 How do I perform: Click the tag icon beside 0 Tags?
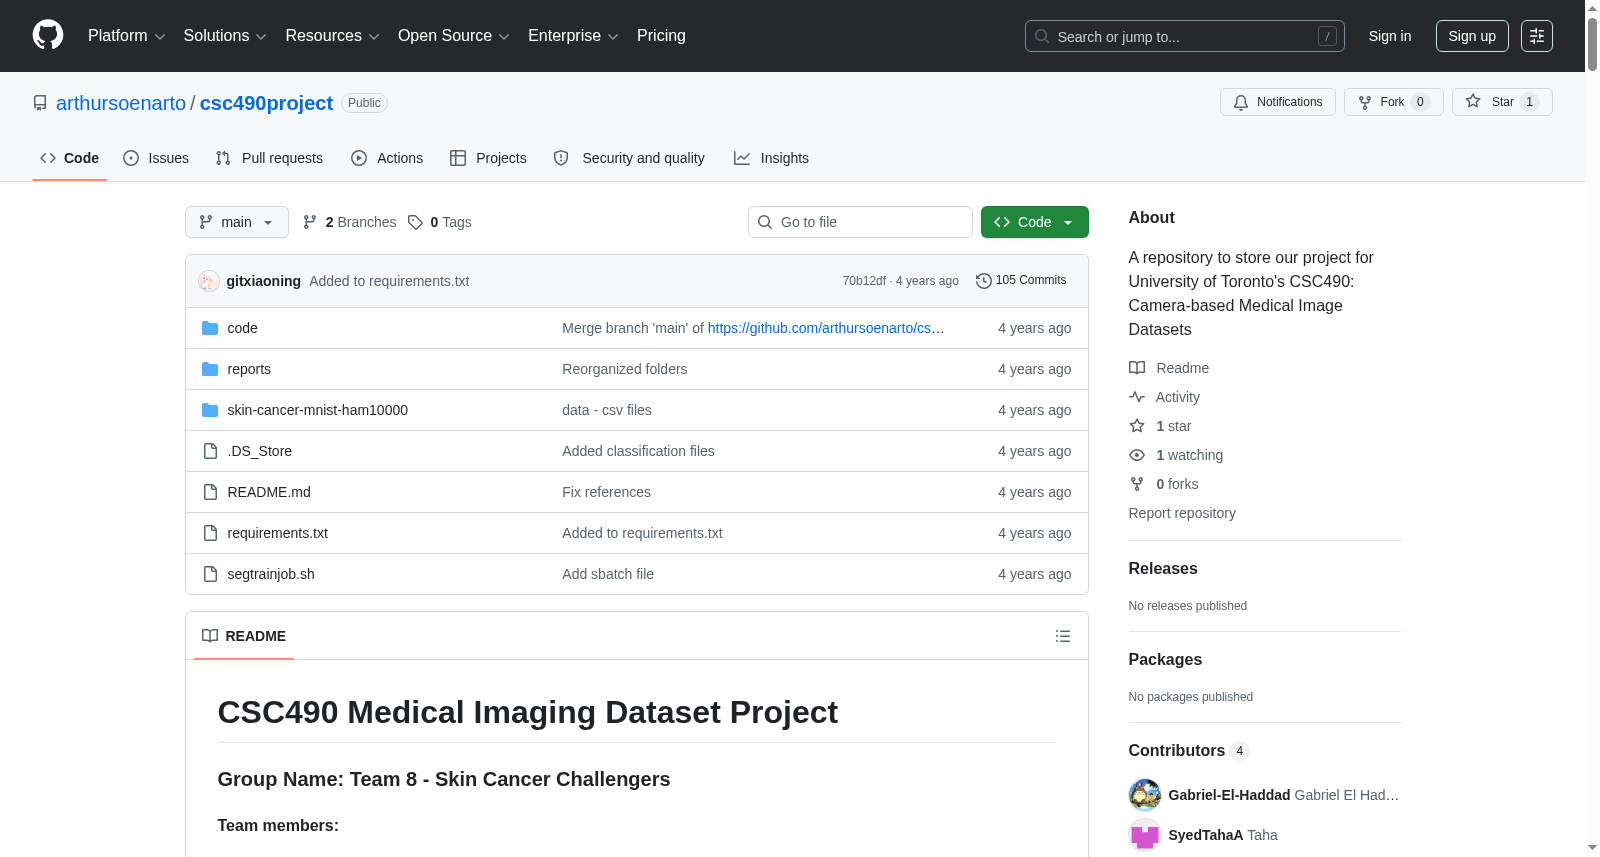(x=416, y=222)
